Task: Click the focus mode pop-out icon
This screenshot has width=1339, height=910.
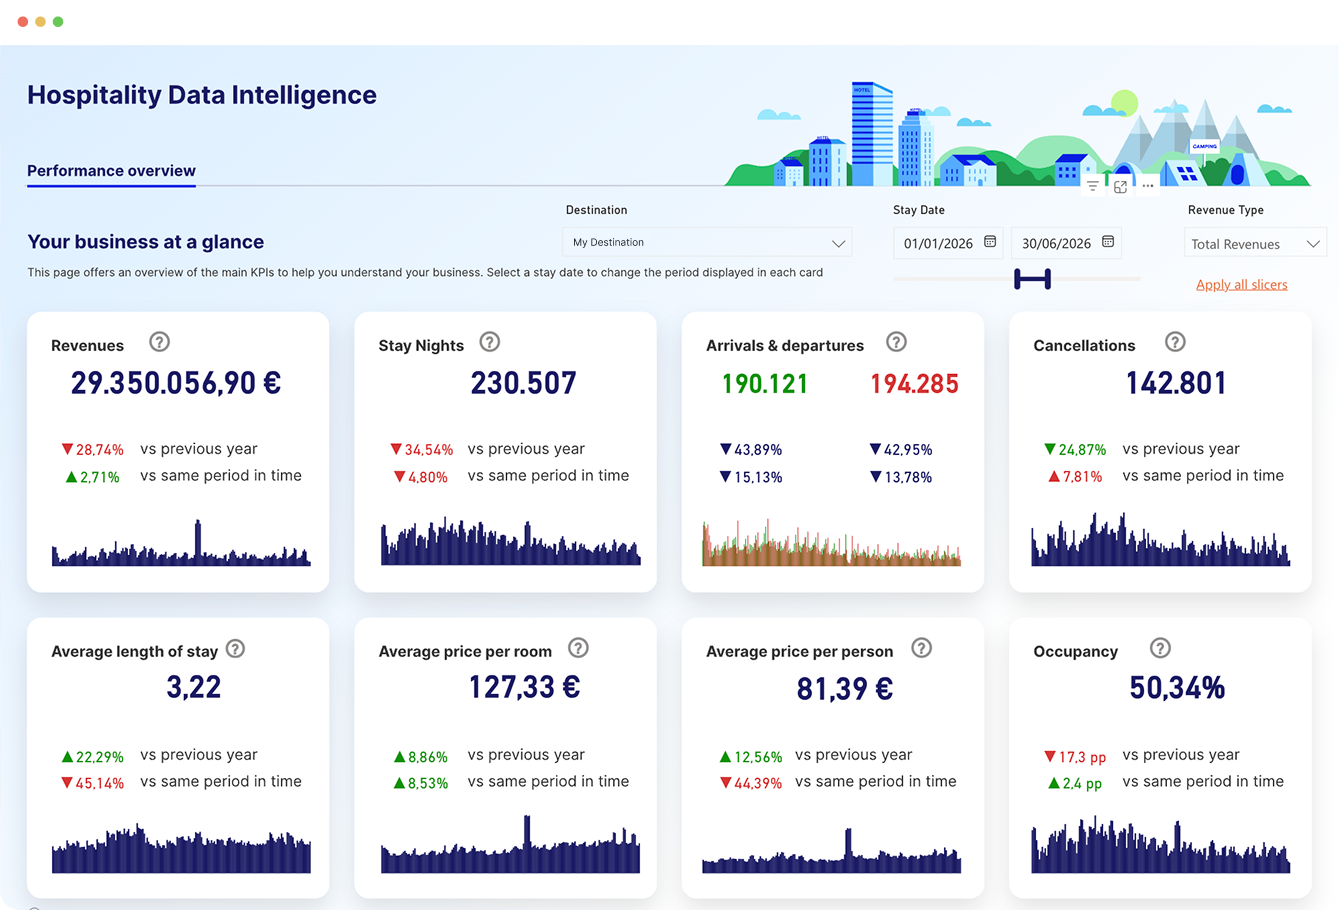Action: (1120, 187)
